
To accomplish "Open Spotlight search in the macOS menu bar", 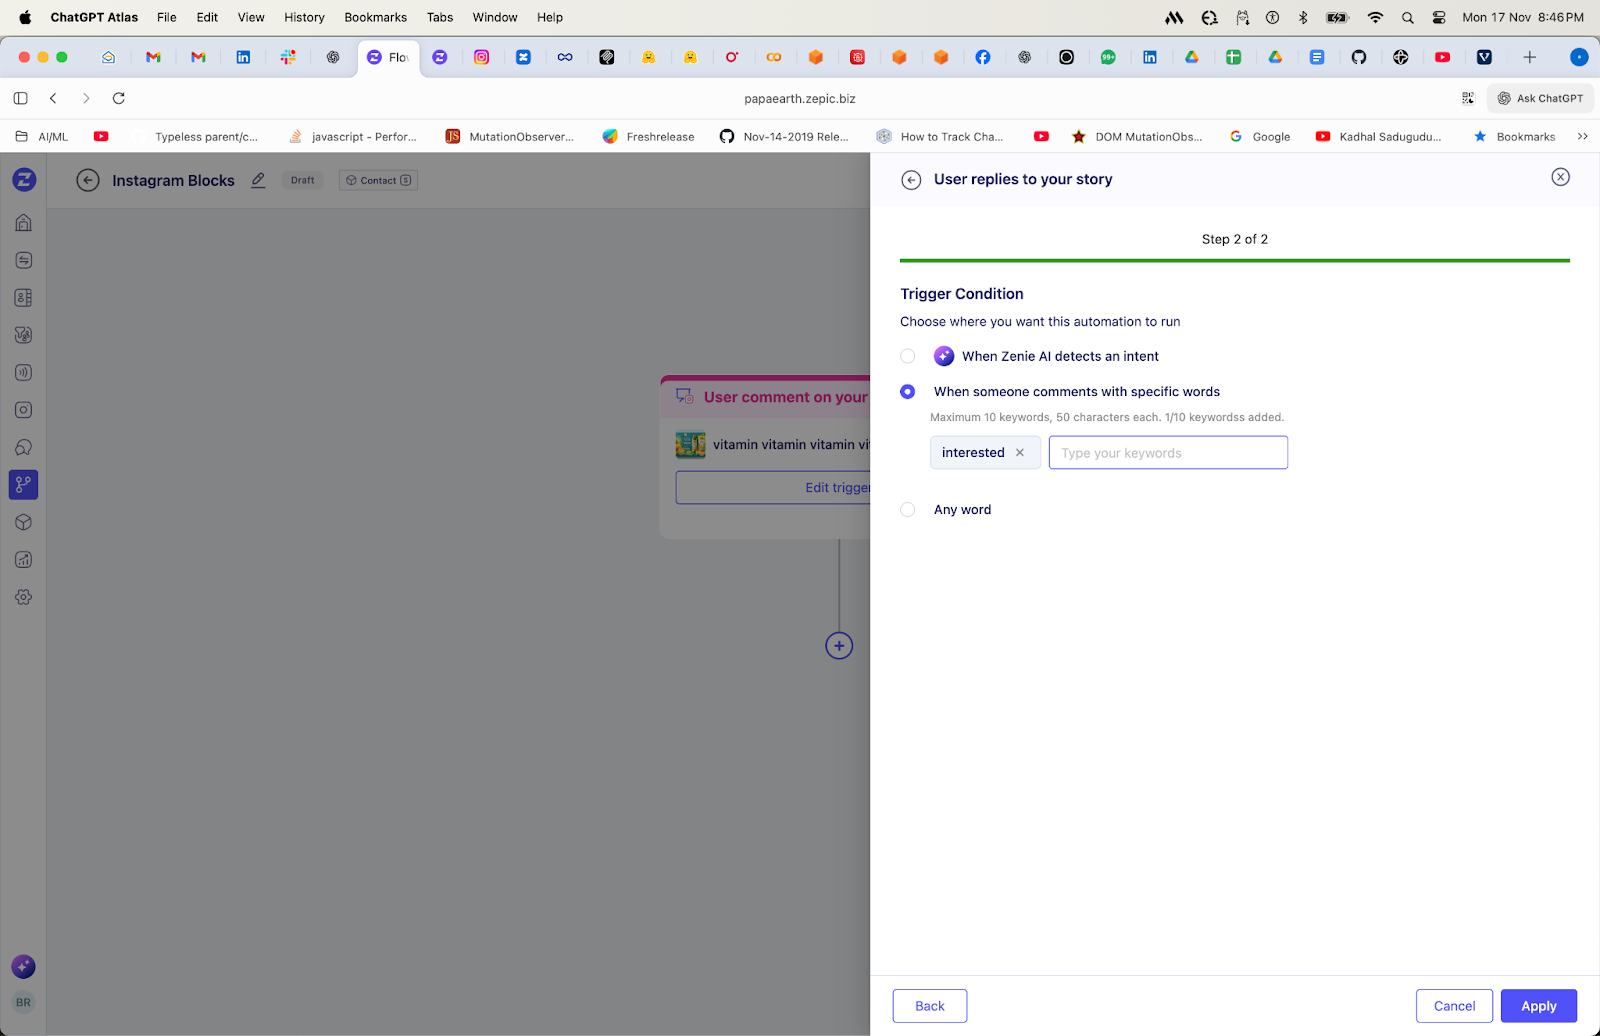I will (x=1408, y=17).
